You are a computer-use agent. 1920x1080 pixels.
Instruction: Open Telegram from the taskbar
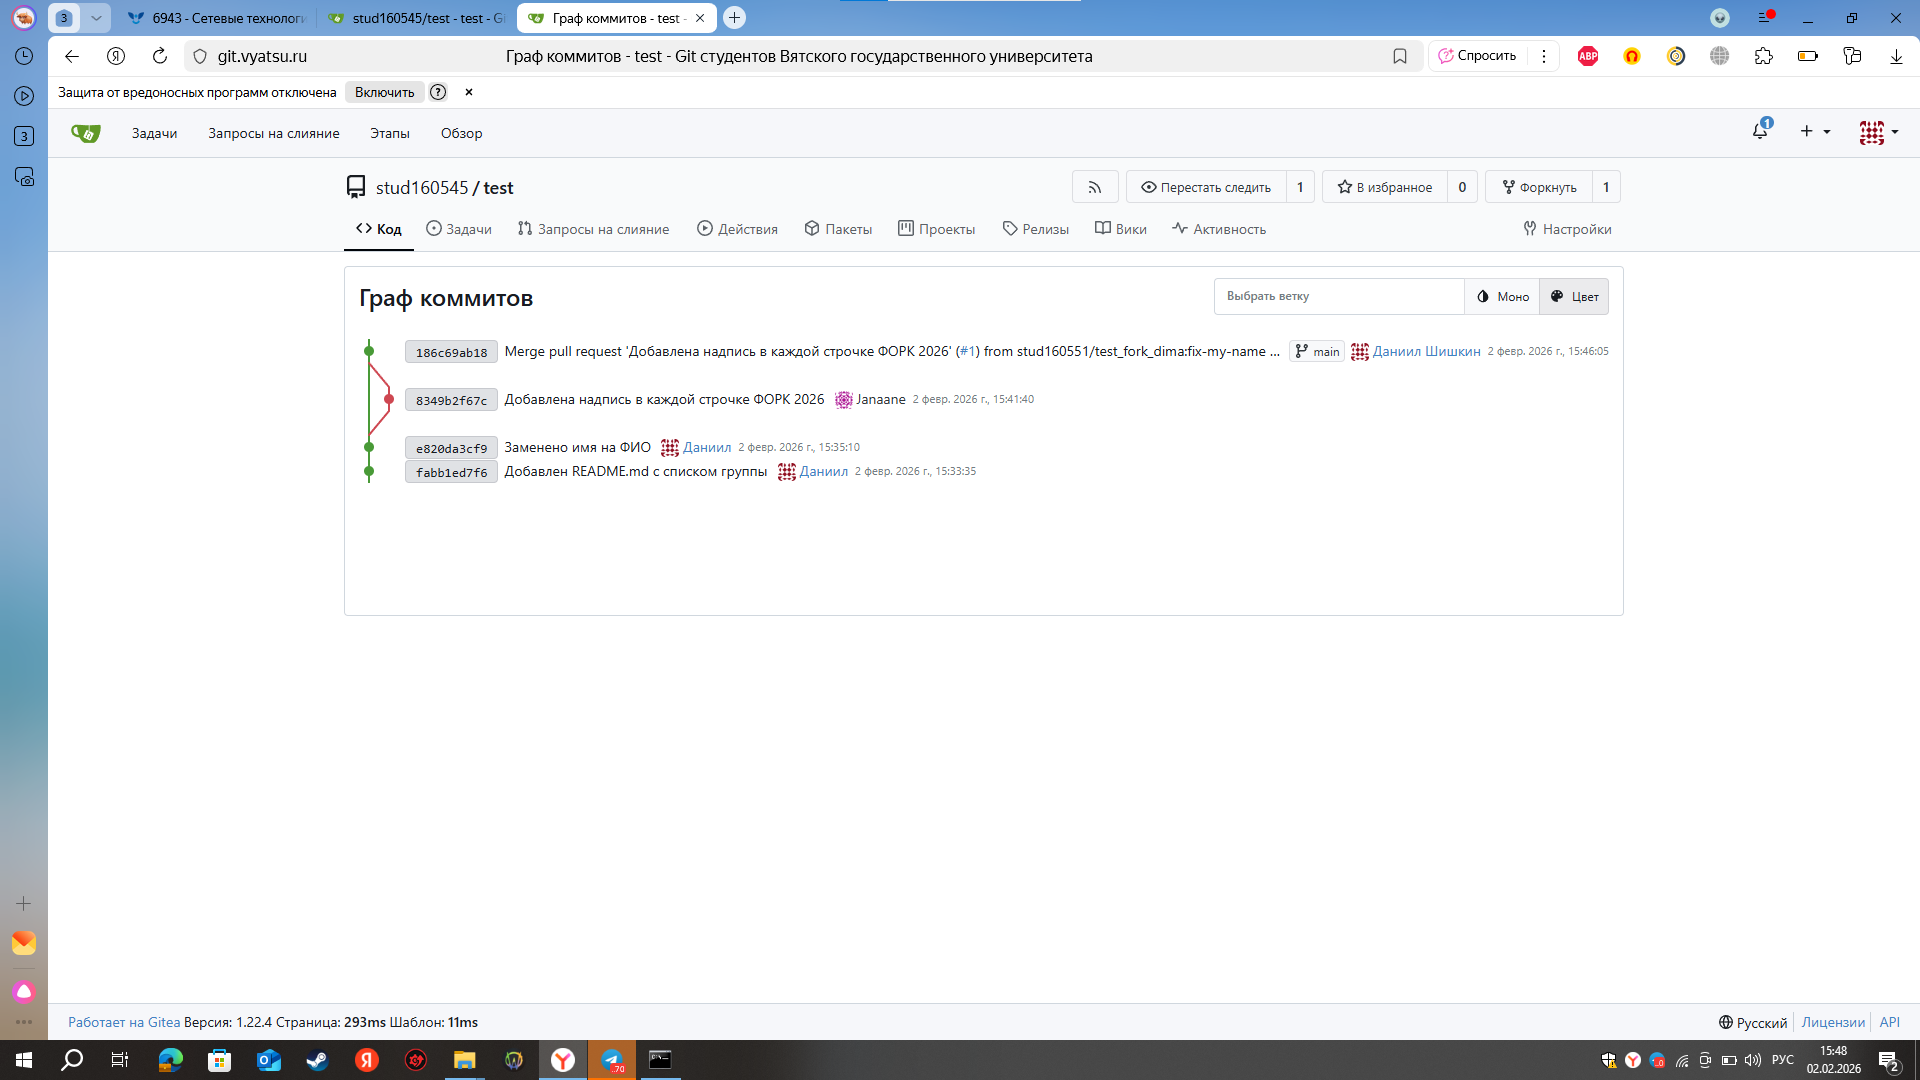coord(612,1060)
